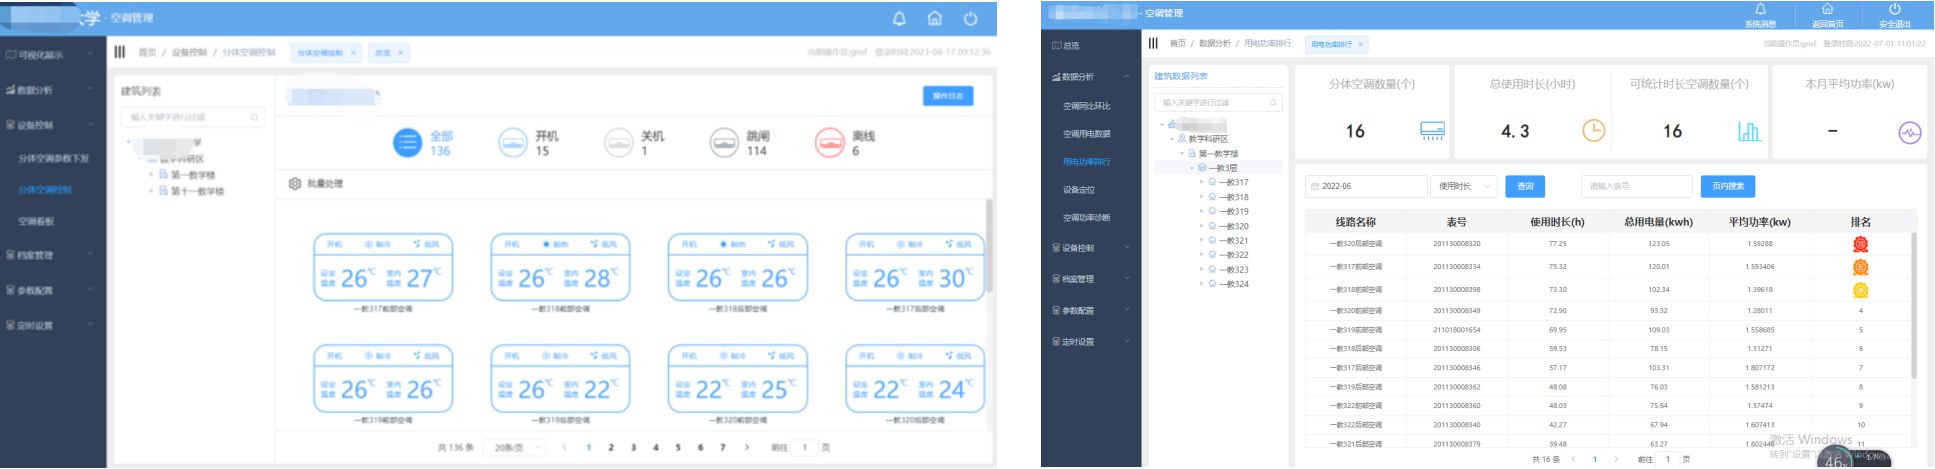Click rank 2 medal icon in table
Screen dimensions: 1935x469
point(1860,267)
